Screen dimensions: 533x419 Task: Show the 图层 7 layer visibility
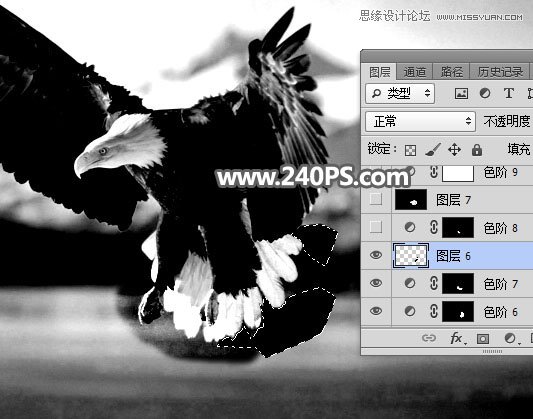click(x=376, y=199)
